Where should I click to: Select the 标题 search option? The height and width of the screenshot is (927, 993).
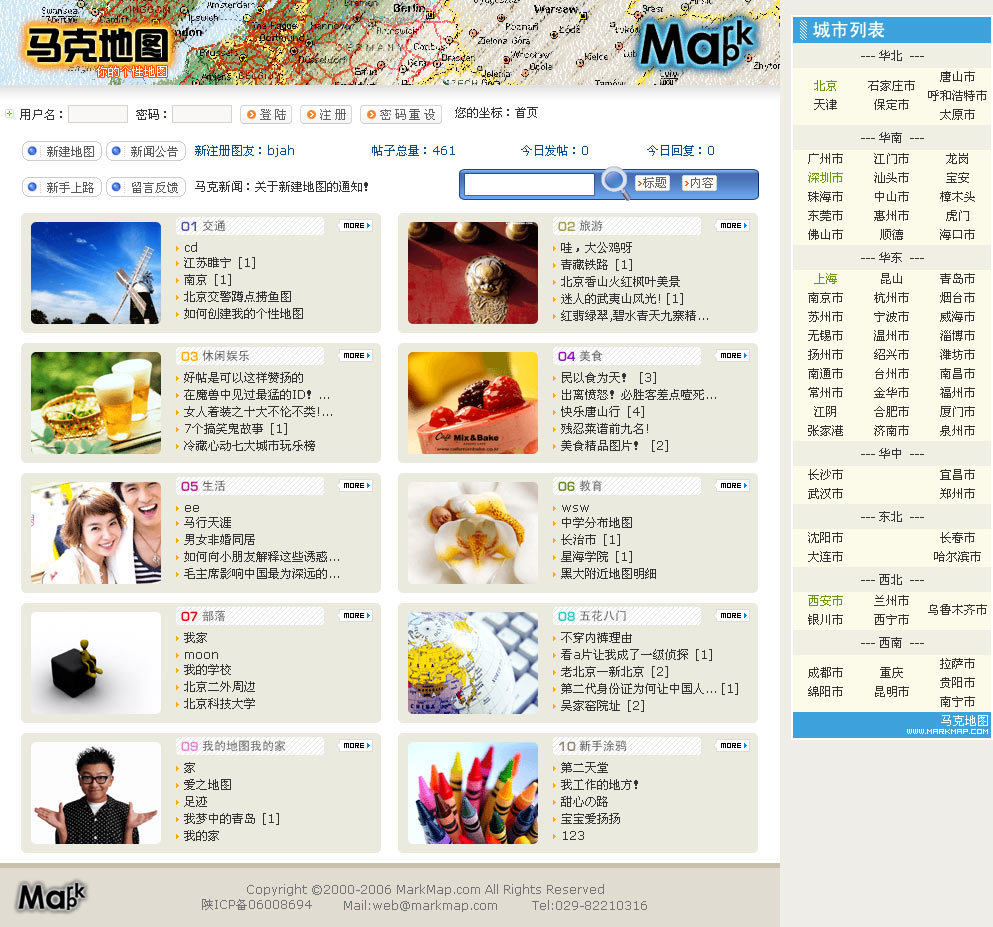652,183
